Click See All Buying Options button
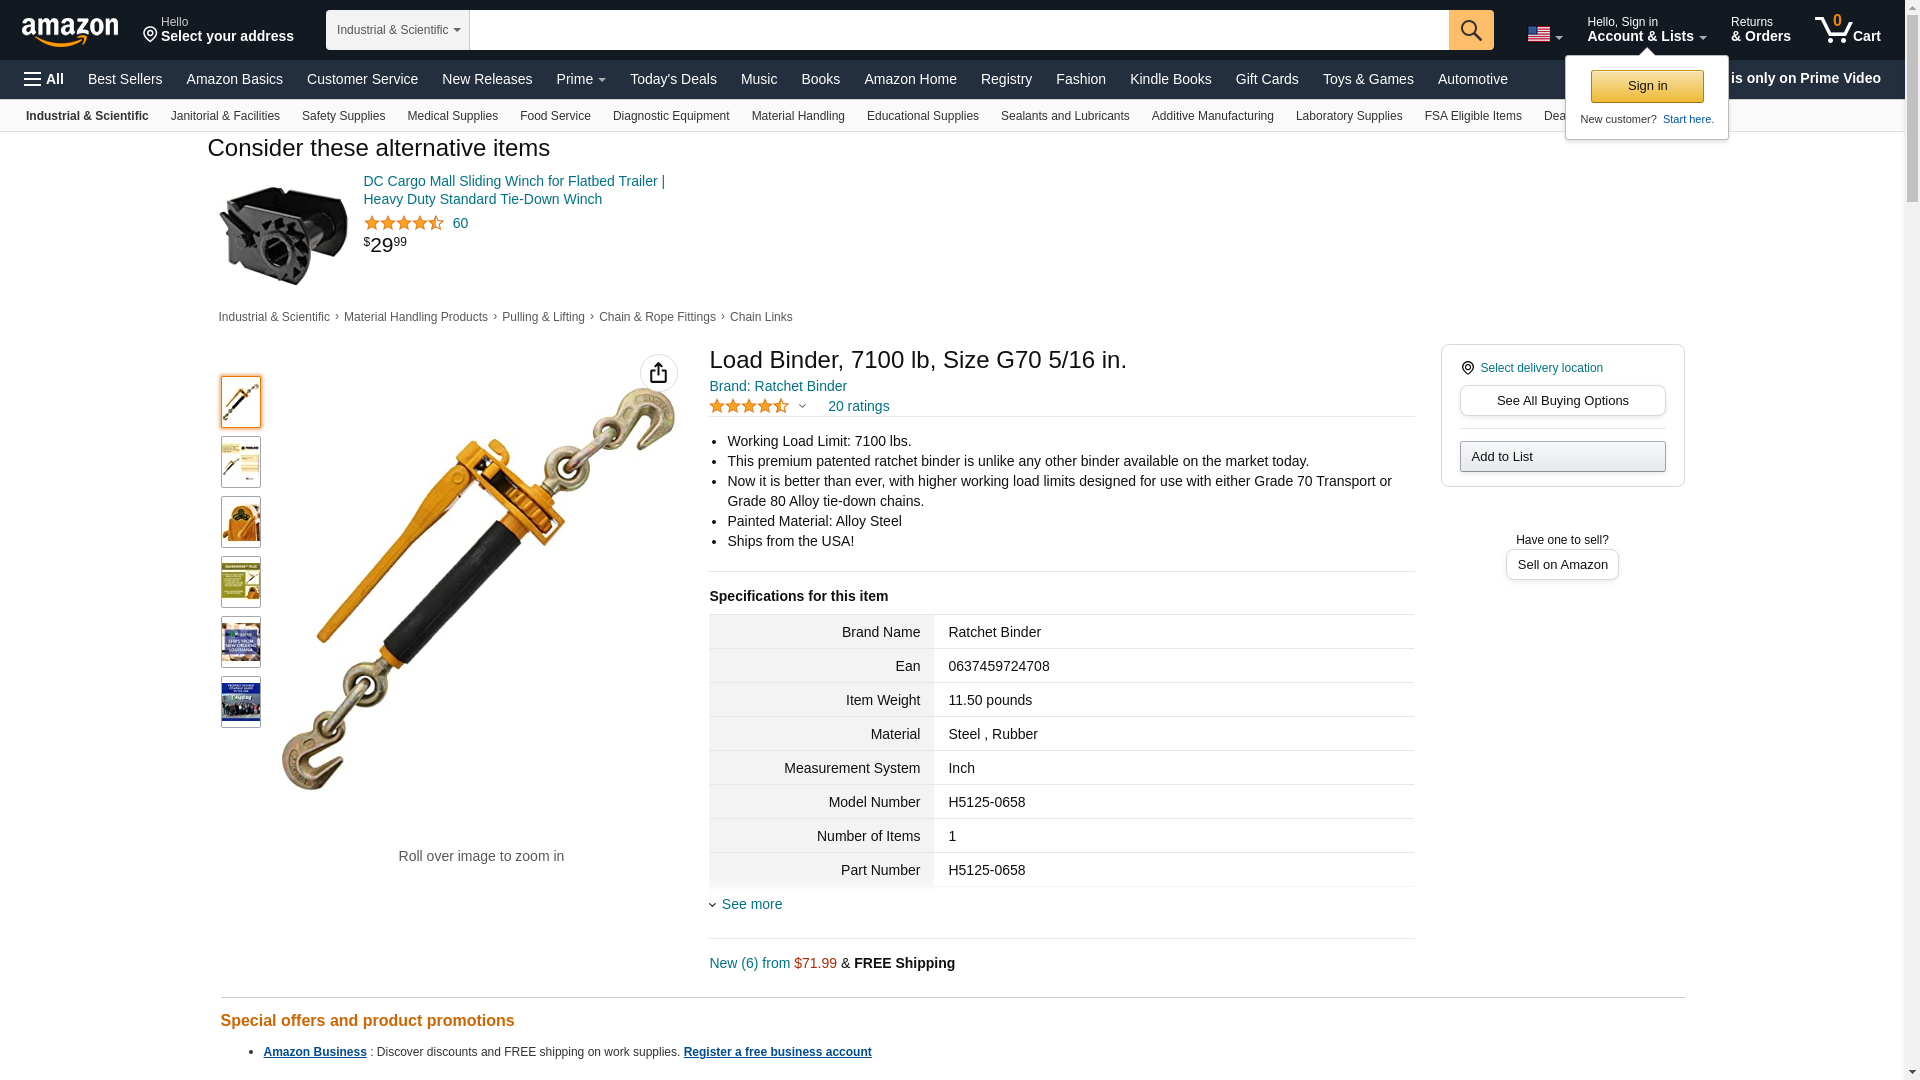The width and height of the screenshot is (1920, 1080). [1562, 400]
